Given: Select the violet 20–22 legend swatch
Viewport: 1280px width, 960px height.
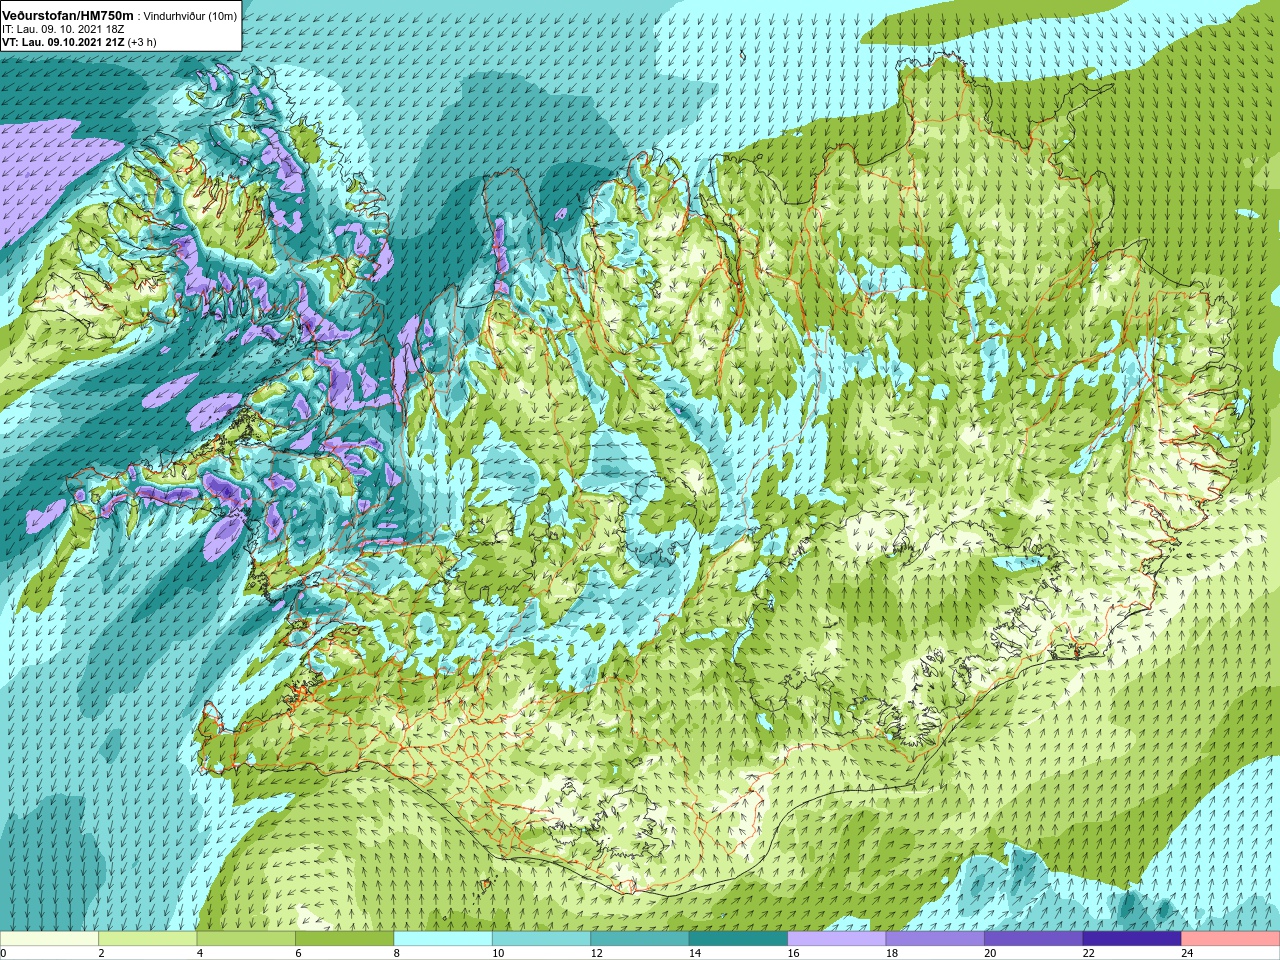Looking at the screenshot, I should (x=1034, y=939).
